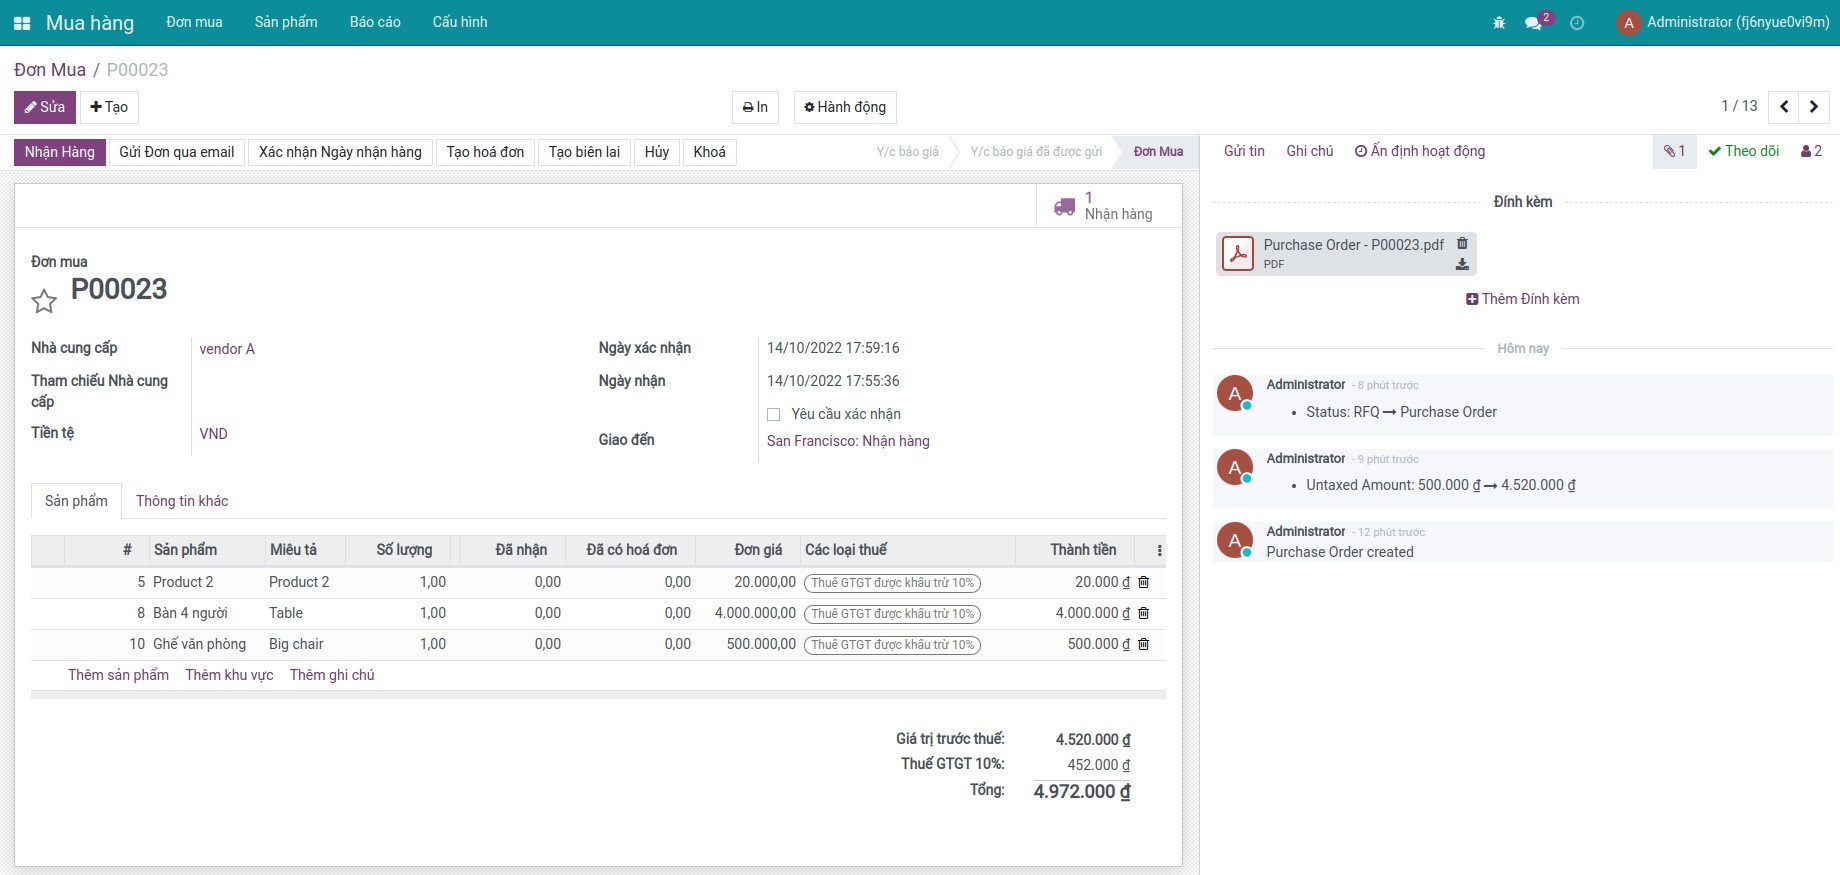This screenshot has height=875, width=1840.
Task: Open the Hành động dropdown
Action: click(x=845, y=107)
